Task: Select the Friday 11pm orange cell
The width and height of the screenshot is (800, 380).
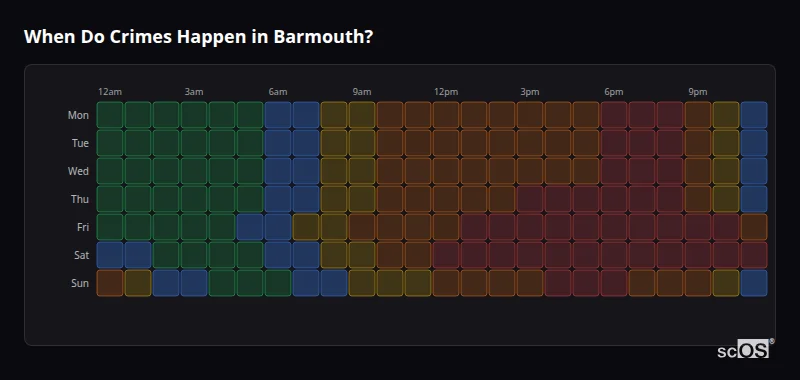Action: pyautogui.click(x=754, y=227)
